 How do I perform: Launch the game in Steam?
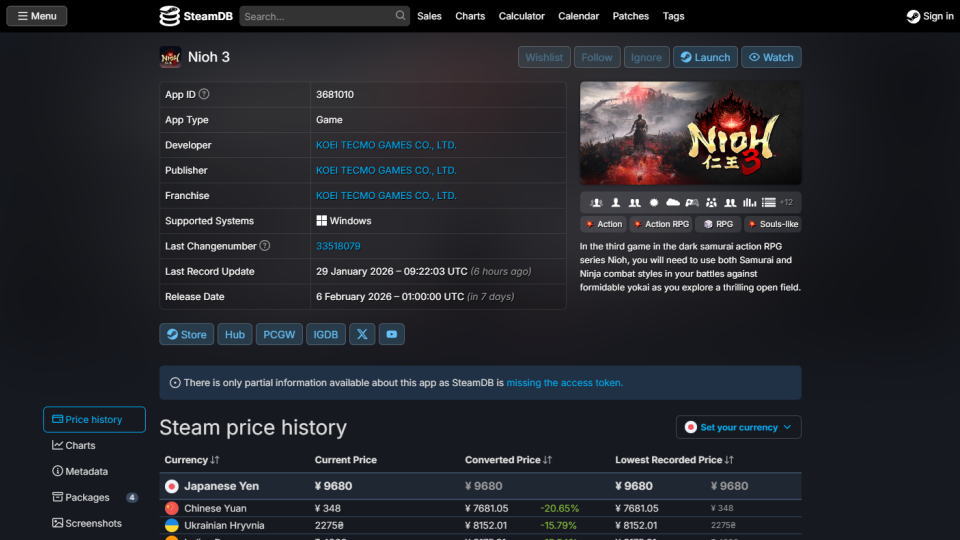pyautogui.click(x=705, y=57)
